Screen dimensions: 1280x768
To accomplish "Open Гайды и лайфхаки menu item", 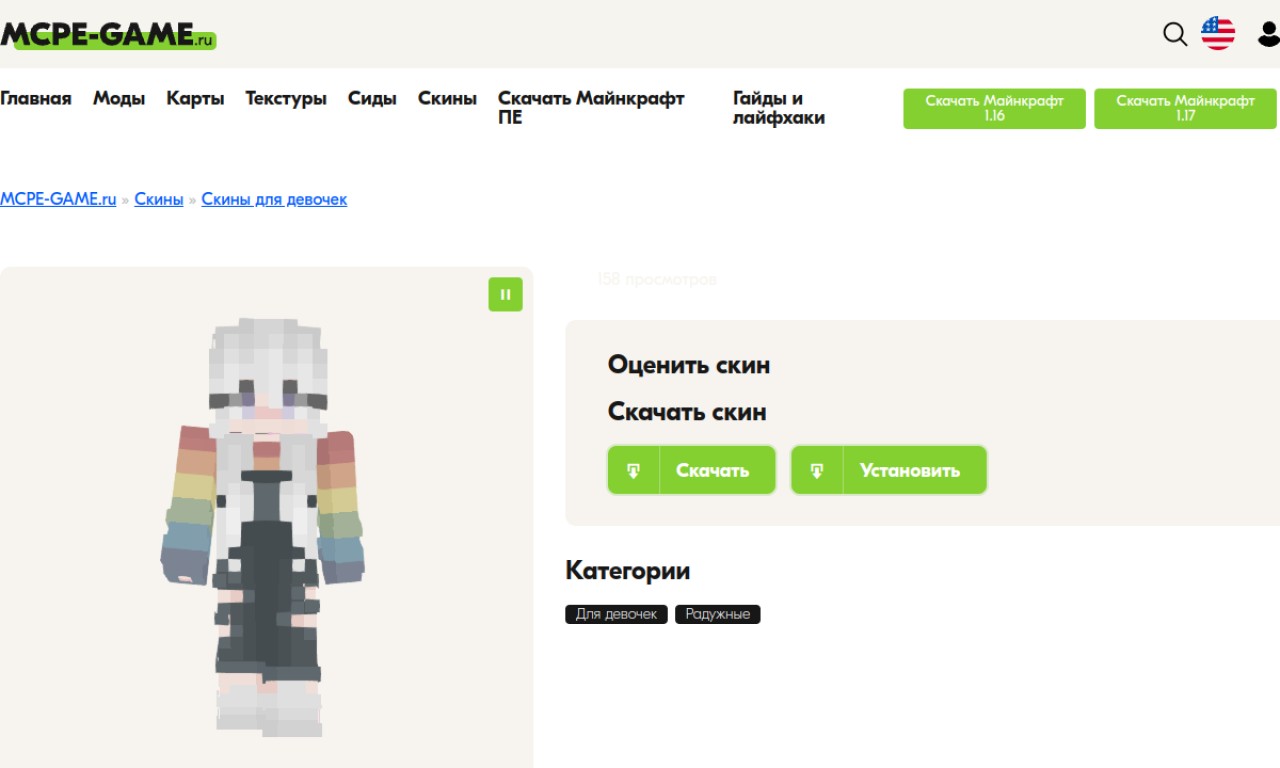I will coord(779,108).
